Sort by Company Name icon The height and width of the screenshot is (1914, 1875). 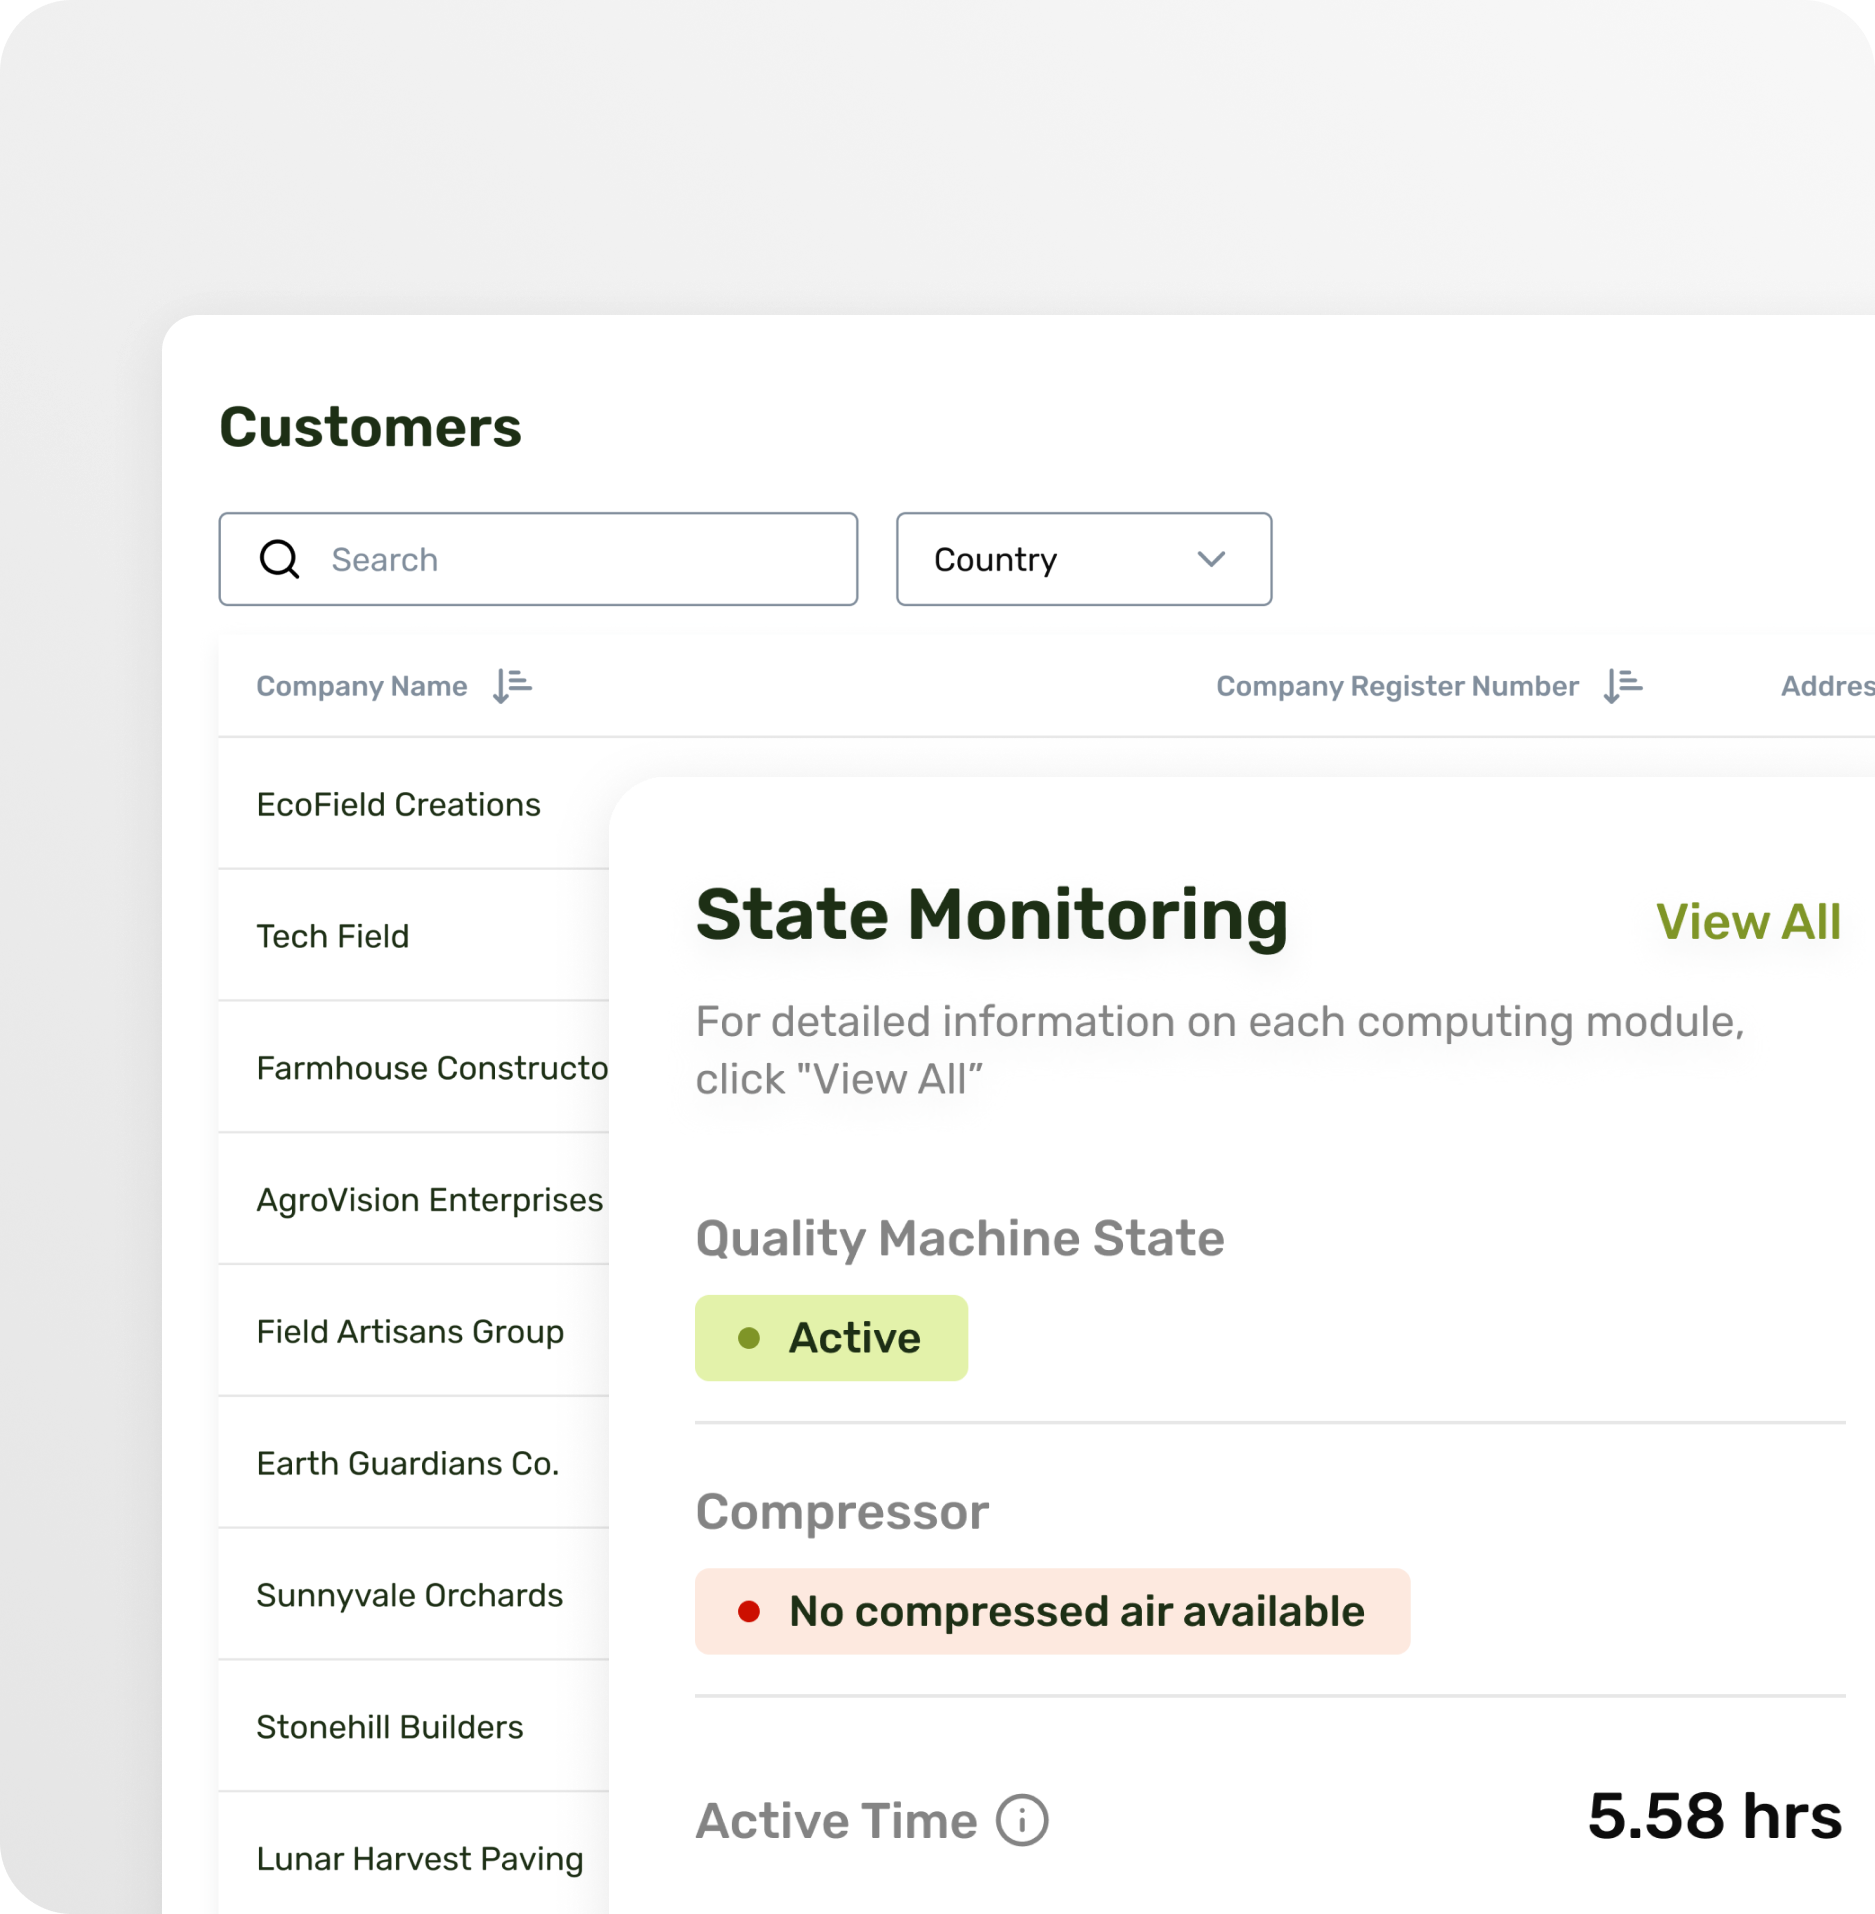pyautogui.click(x=512, y=686)
